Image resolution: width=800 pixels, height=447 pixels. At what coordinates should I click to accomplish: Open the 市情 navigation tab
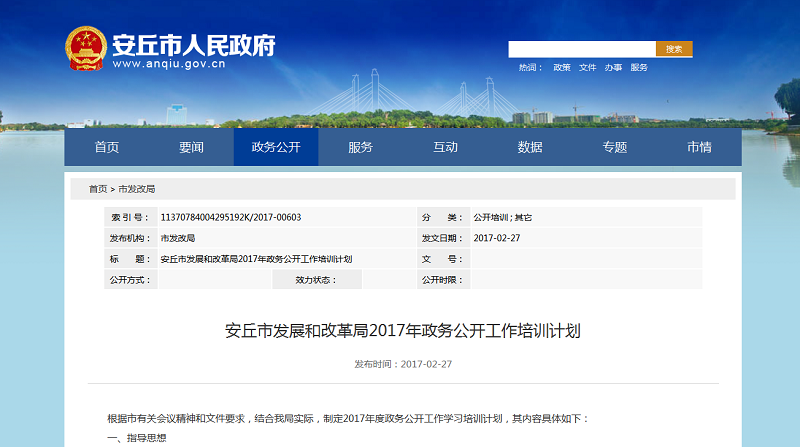[x=699, y=147]
